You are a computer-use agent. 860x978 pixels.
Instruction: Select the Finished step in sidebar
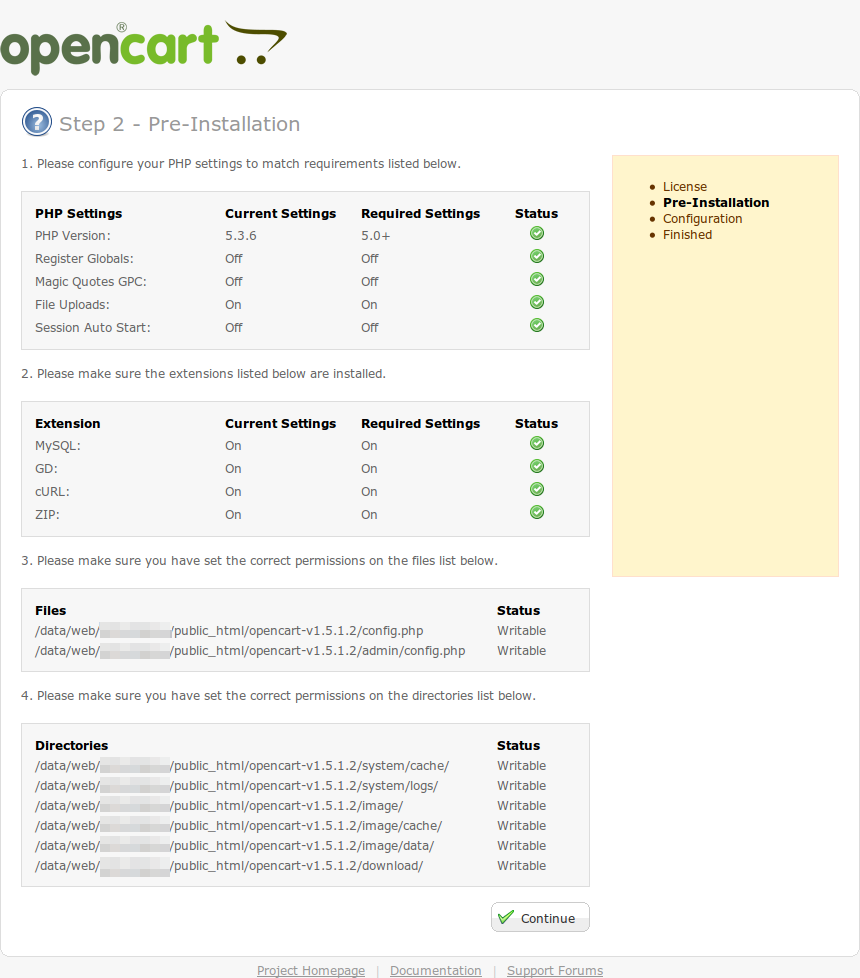coord(687,235)
